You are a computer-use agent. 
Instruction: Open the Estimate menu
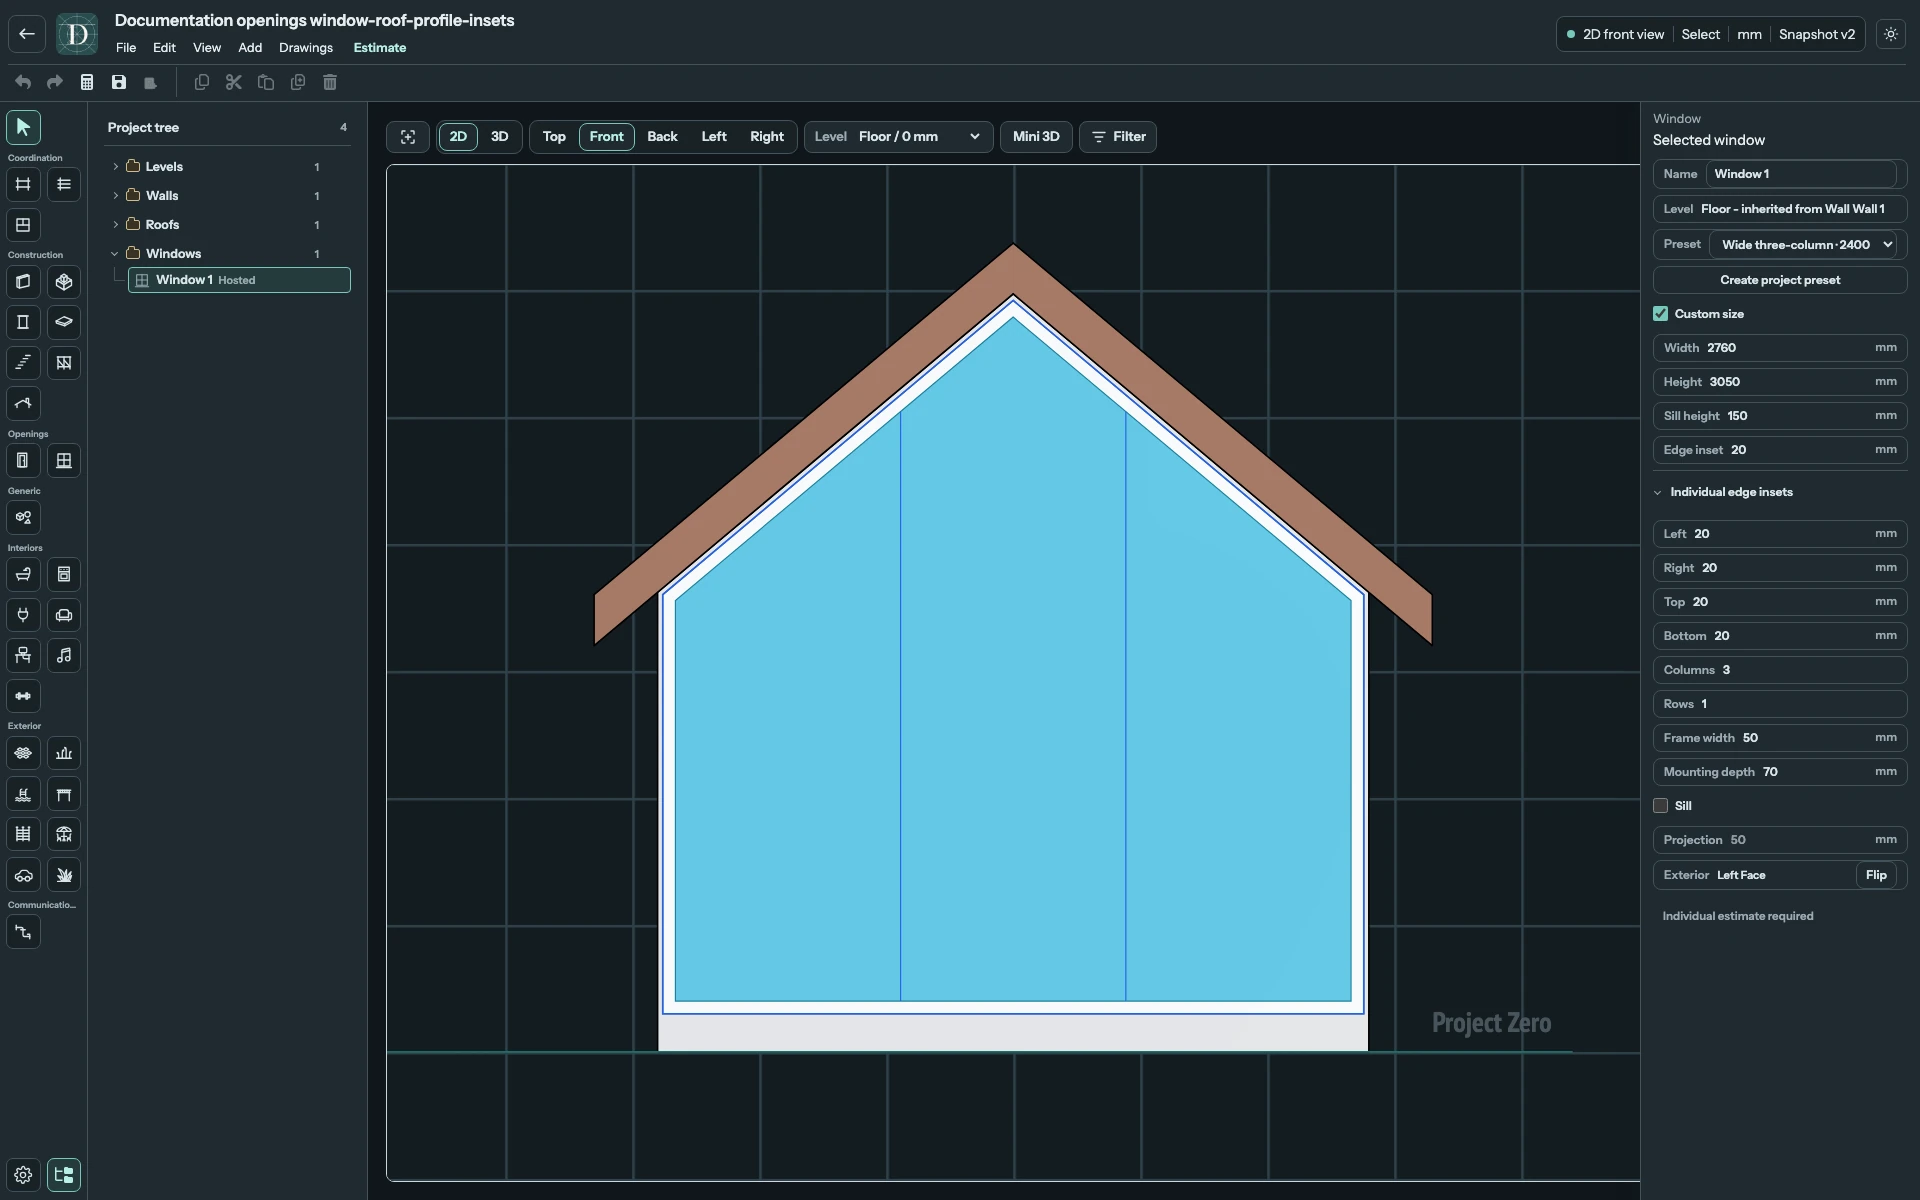click(x=380, y=48)
